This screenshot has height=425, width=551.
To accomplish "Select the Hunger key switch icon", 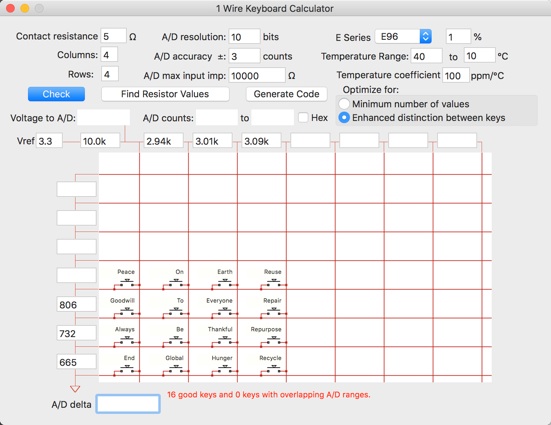I will point(225,369).
